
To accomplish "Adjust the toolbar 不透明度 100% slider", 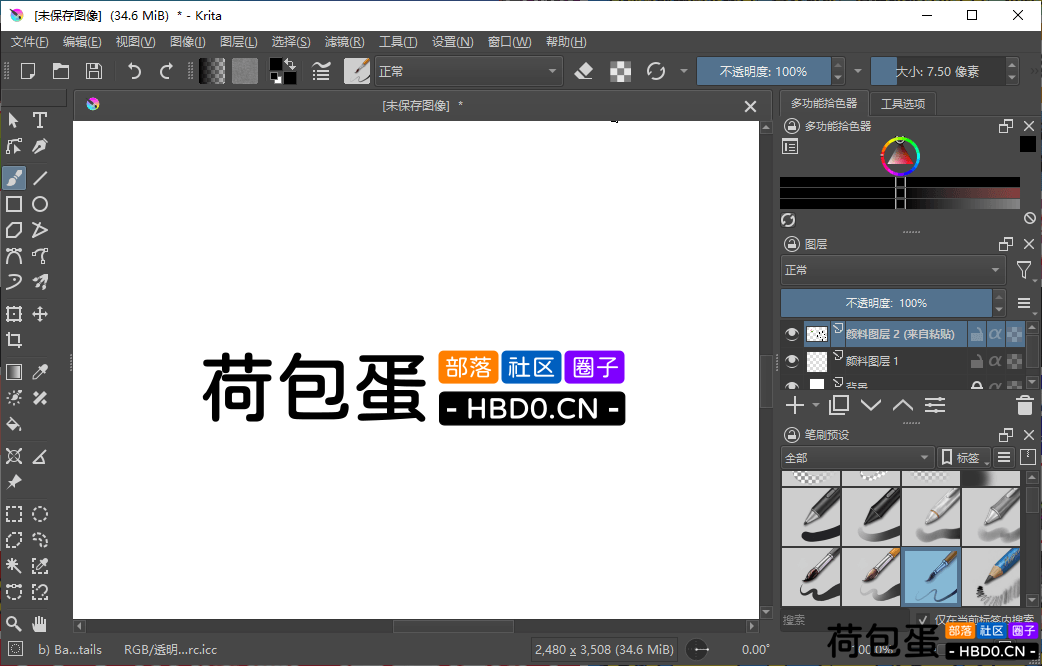I will pyautogui.click(x=764, y=71).
